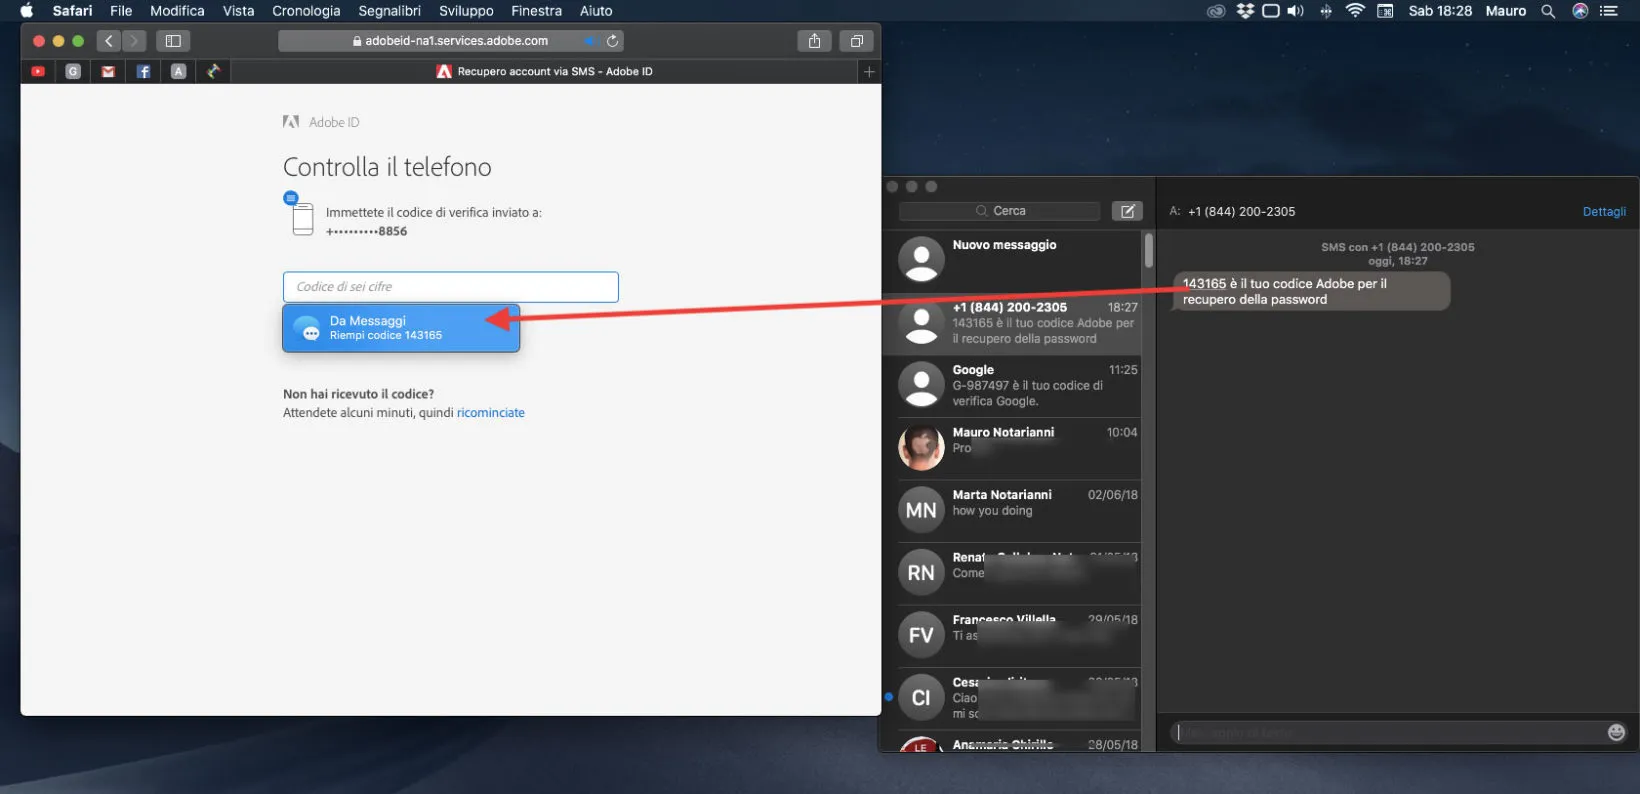
Task: Select the +1 (844) 200-2305 conversation
Action: (x=1012, y=324)
